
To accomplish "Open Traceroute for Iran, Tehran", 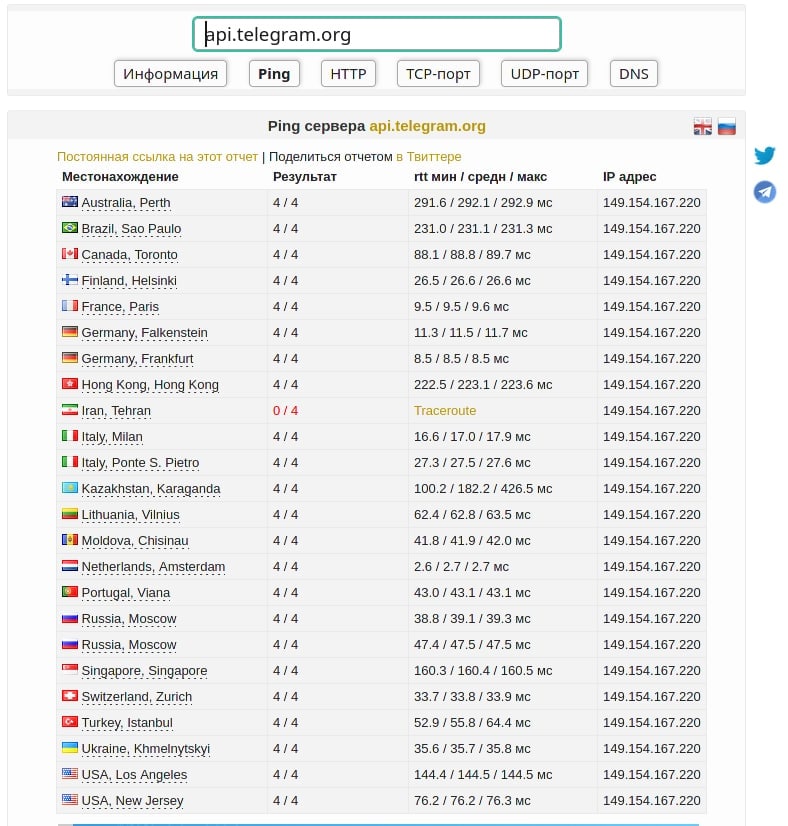I will (x=445, y=410).
